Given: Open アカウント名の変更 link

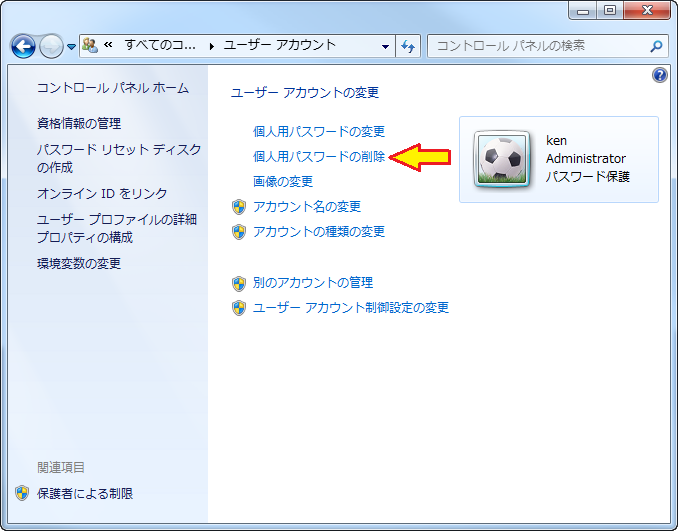Looking at the screenshot, I should (306, 206).
